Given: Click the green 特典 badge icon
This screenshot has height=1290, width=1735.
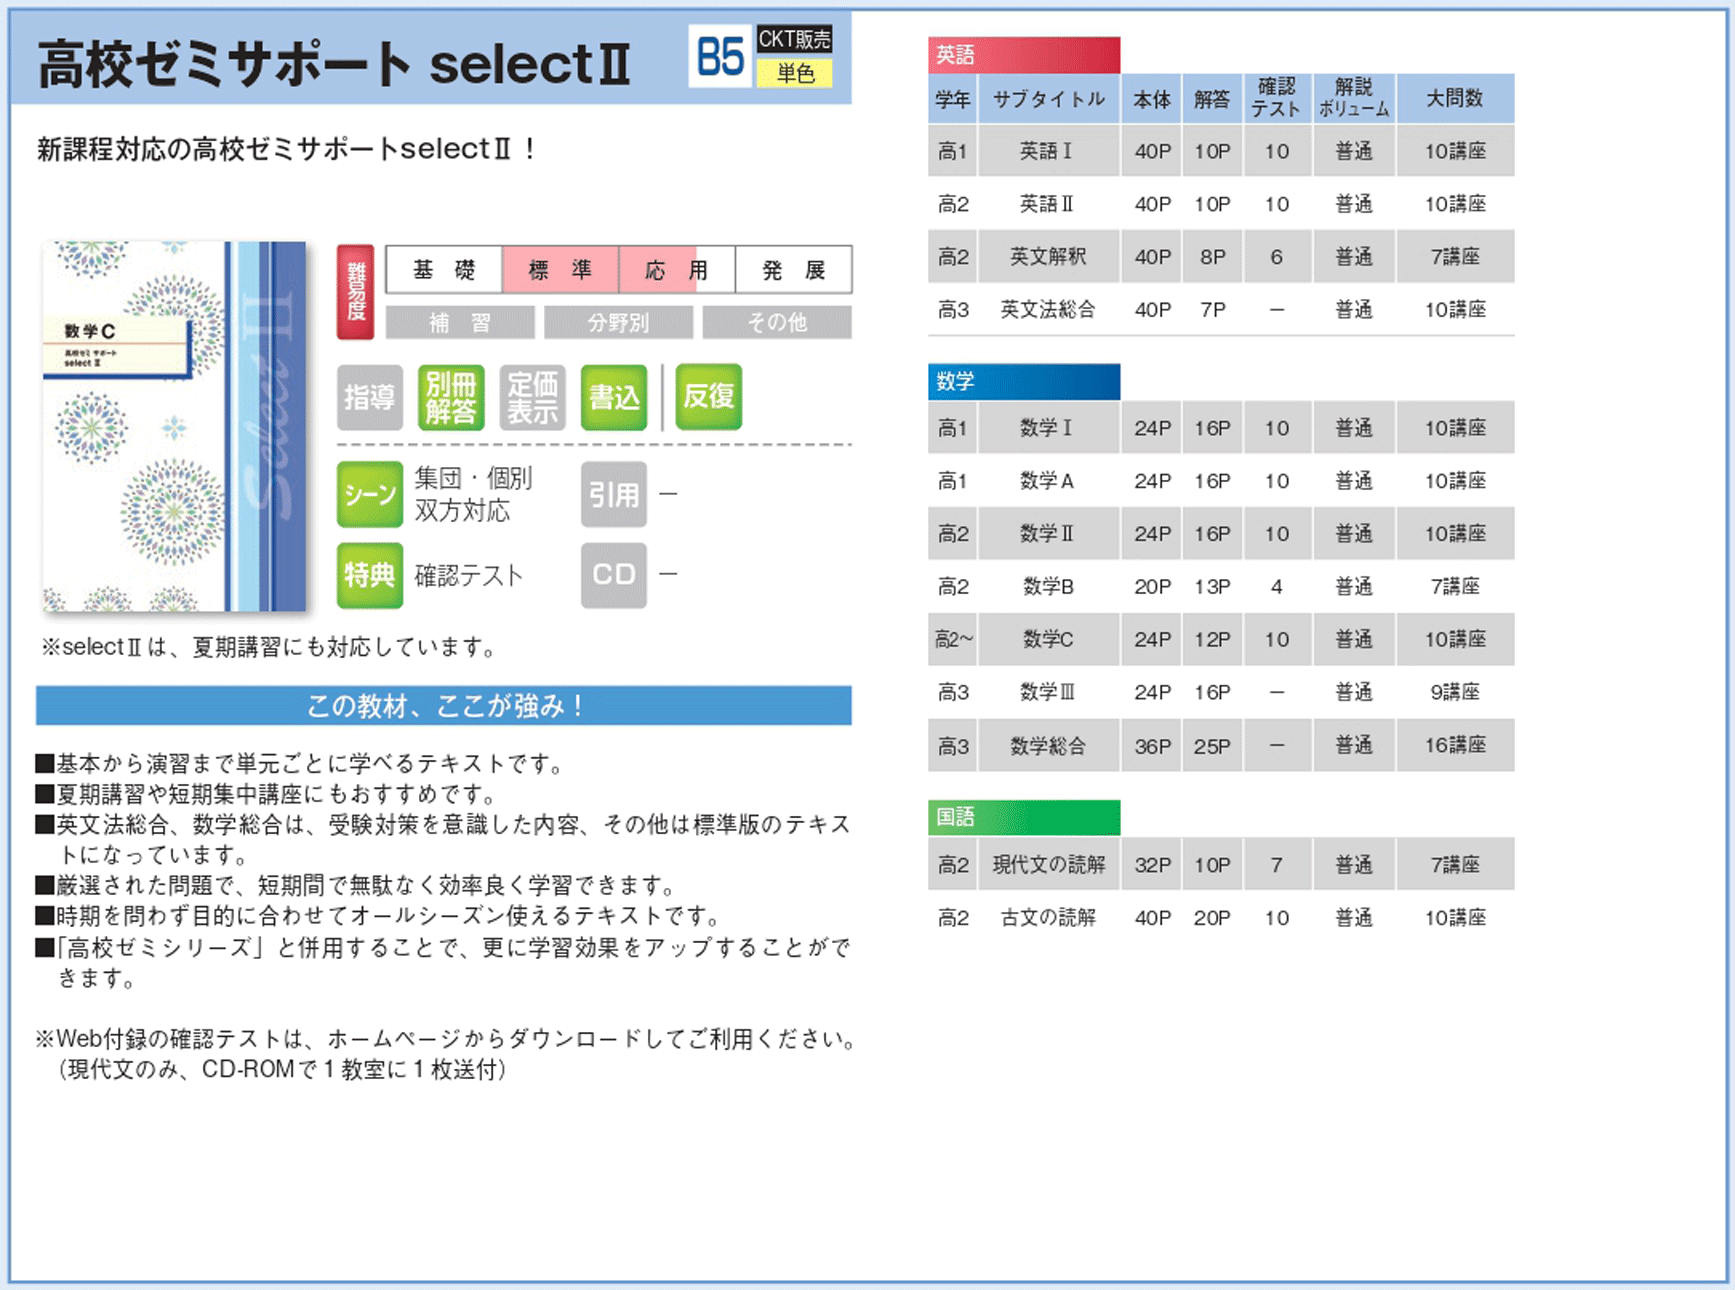Looking at the screenshot, I should coord(369,575).
